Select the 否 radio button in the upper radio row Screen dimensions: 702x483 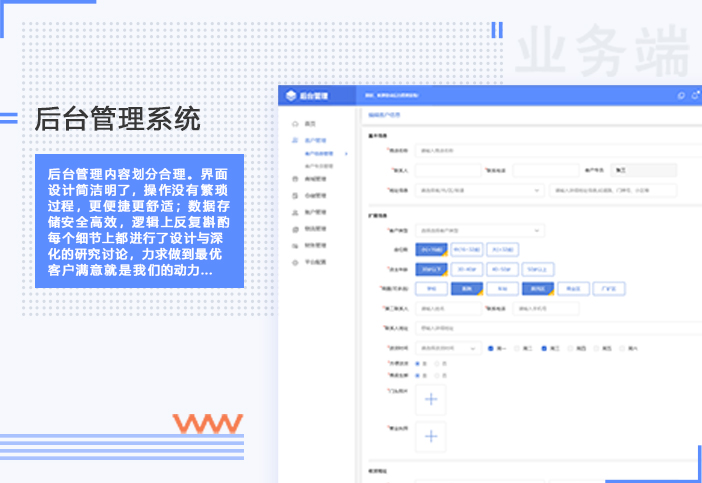click(436, 362)
